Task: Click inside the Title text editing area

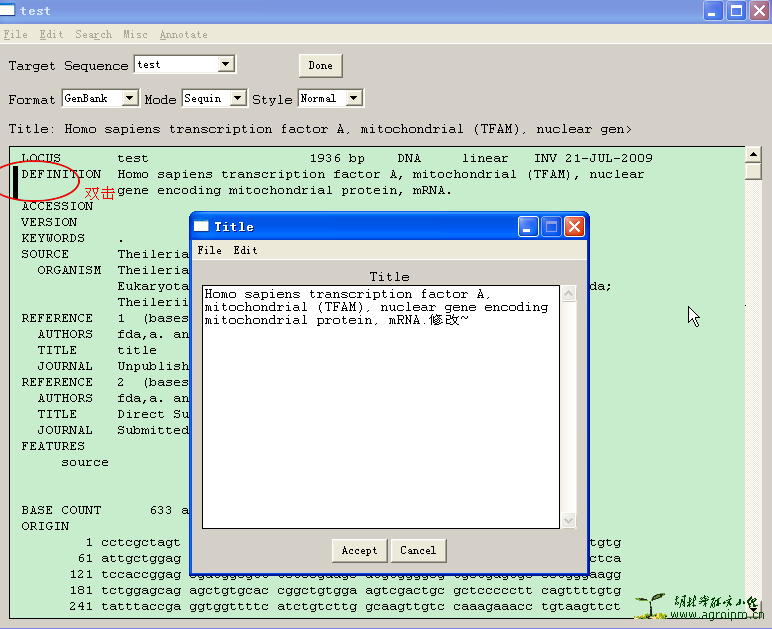Action: click(x=380, y=420)
